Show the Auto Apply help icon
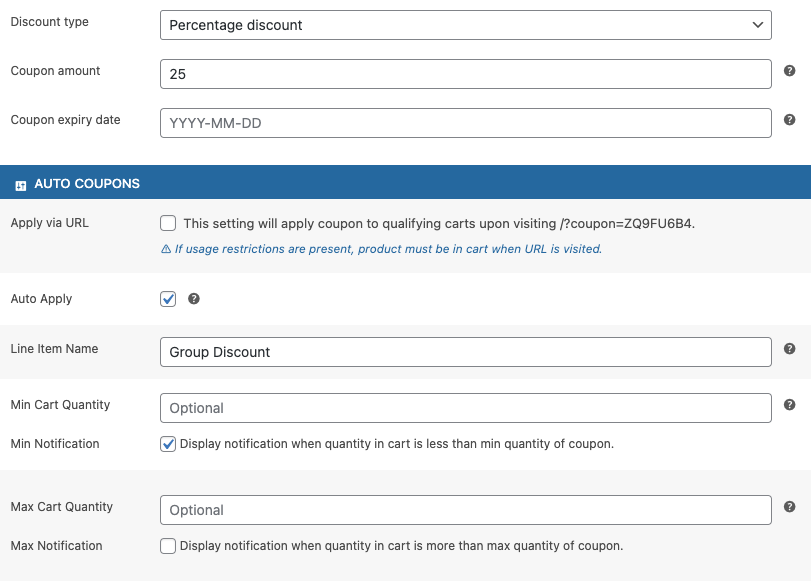The height and width of the screenshot is (581, 811). pos(193,299)
